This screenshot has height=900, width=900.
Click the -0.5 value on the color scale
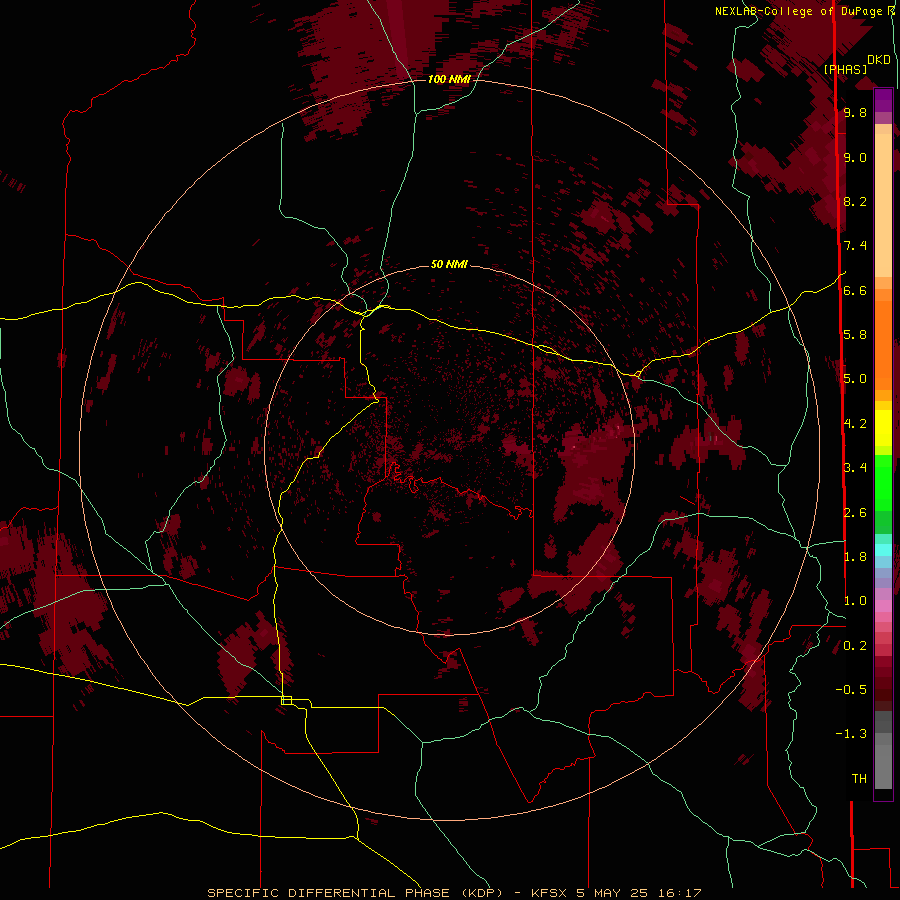(851, 690)
